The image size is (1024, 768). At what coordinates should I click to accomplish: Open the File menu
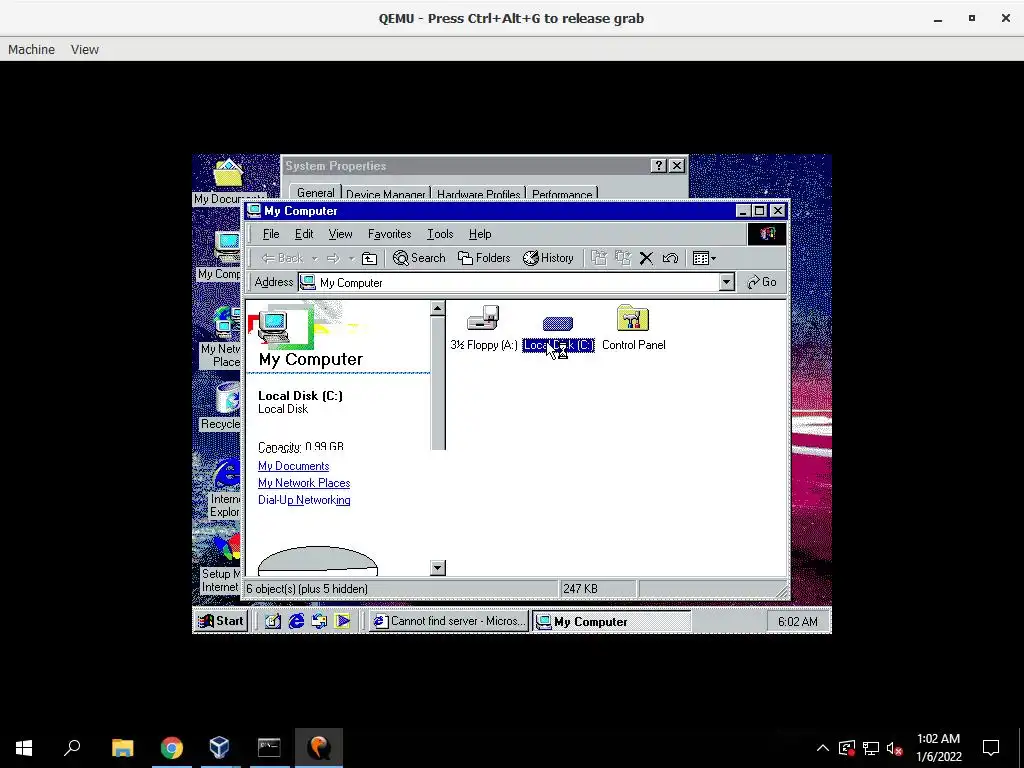tap(271, 234)
